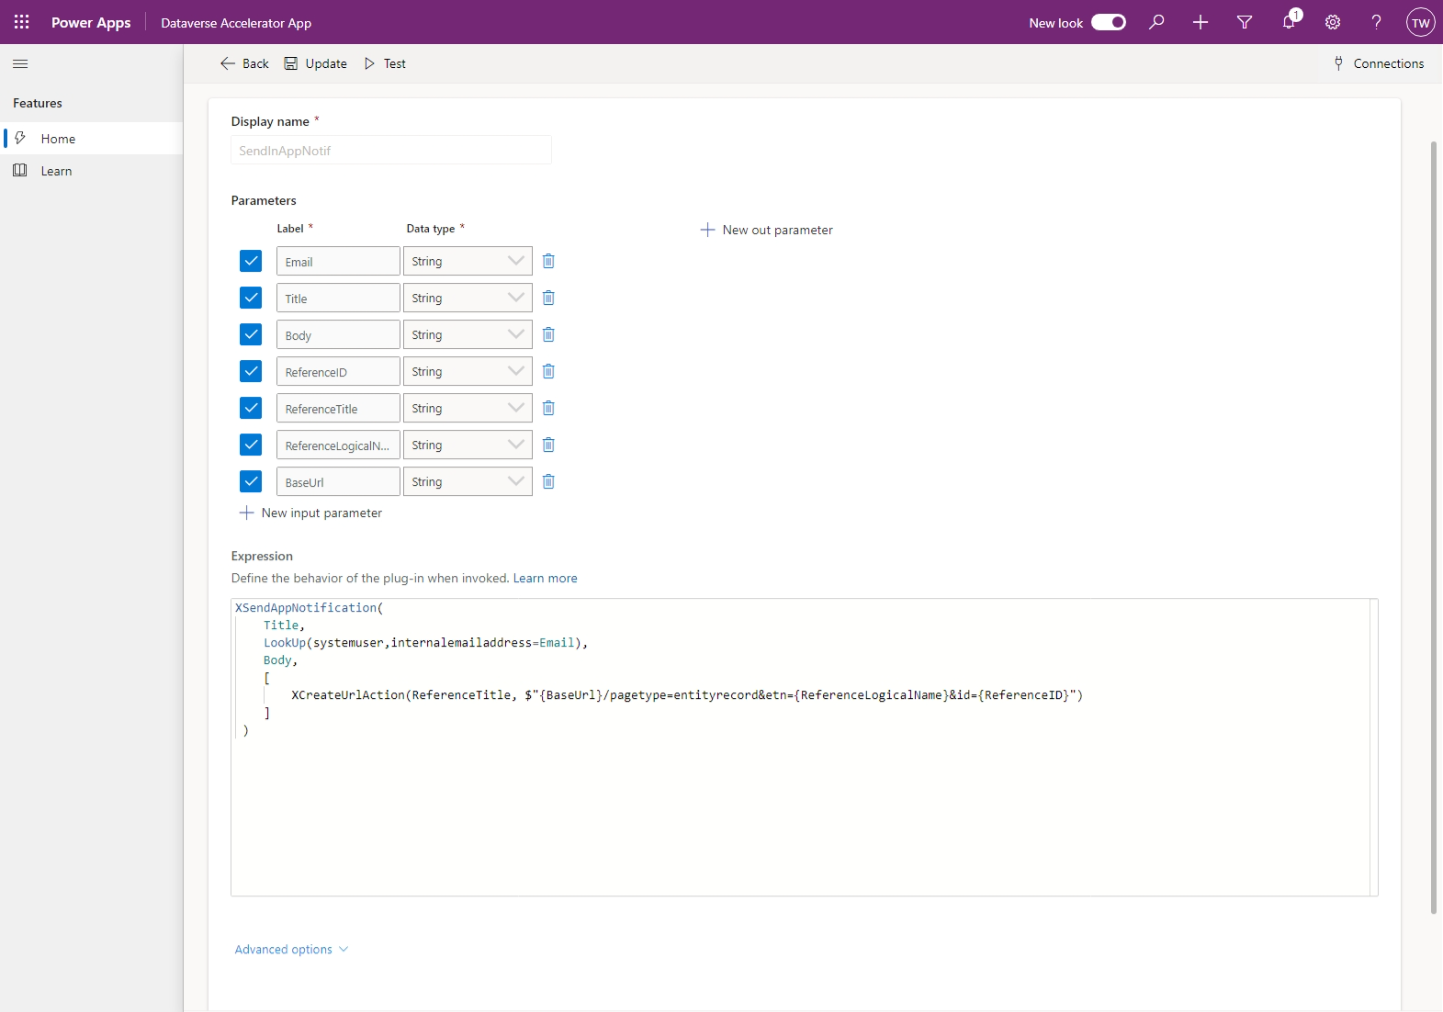1443x1012 pixels.
Task: Click the Email label field
Action: pyautogui.click(x=338, y=261)
